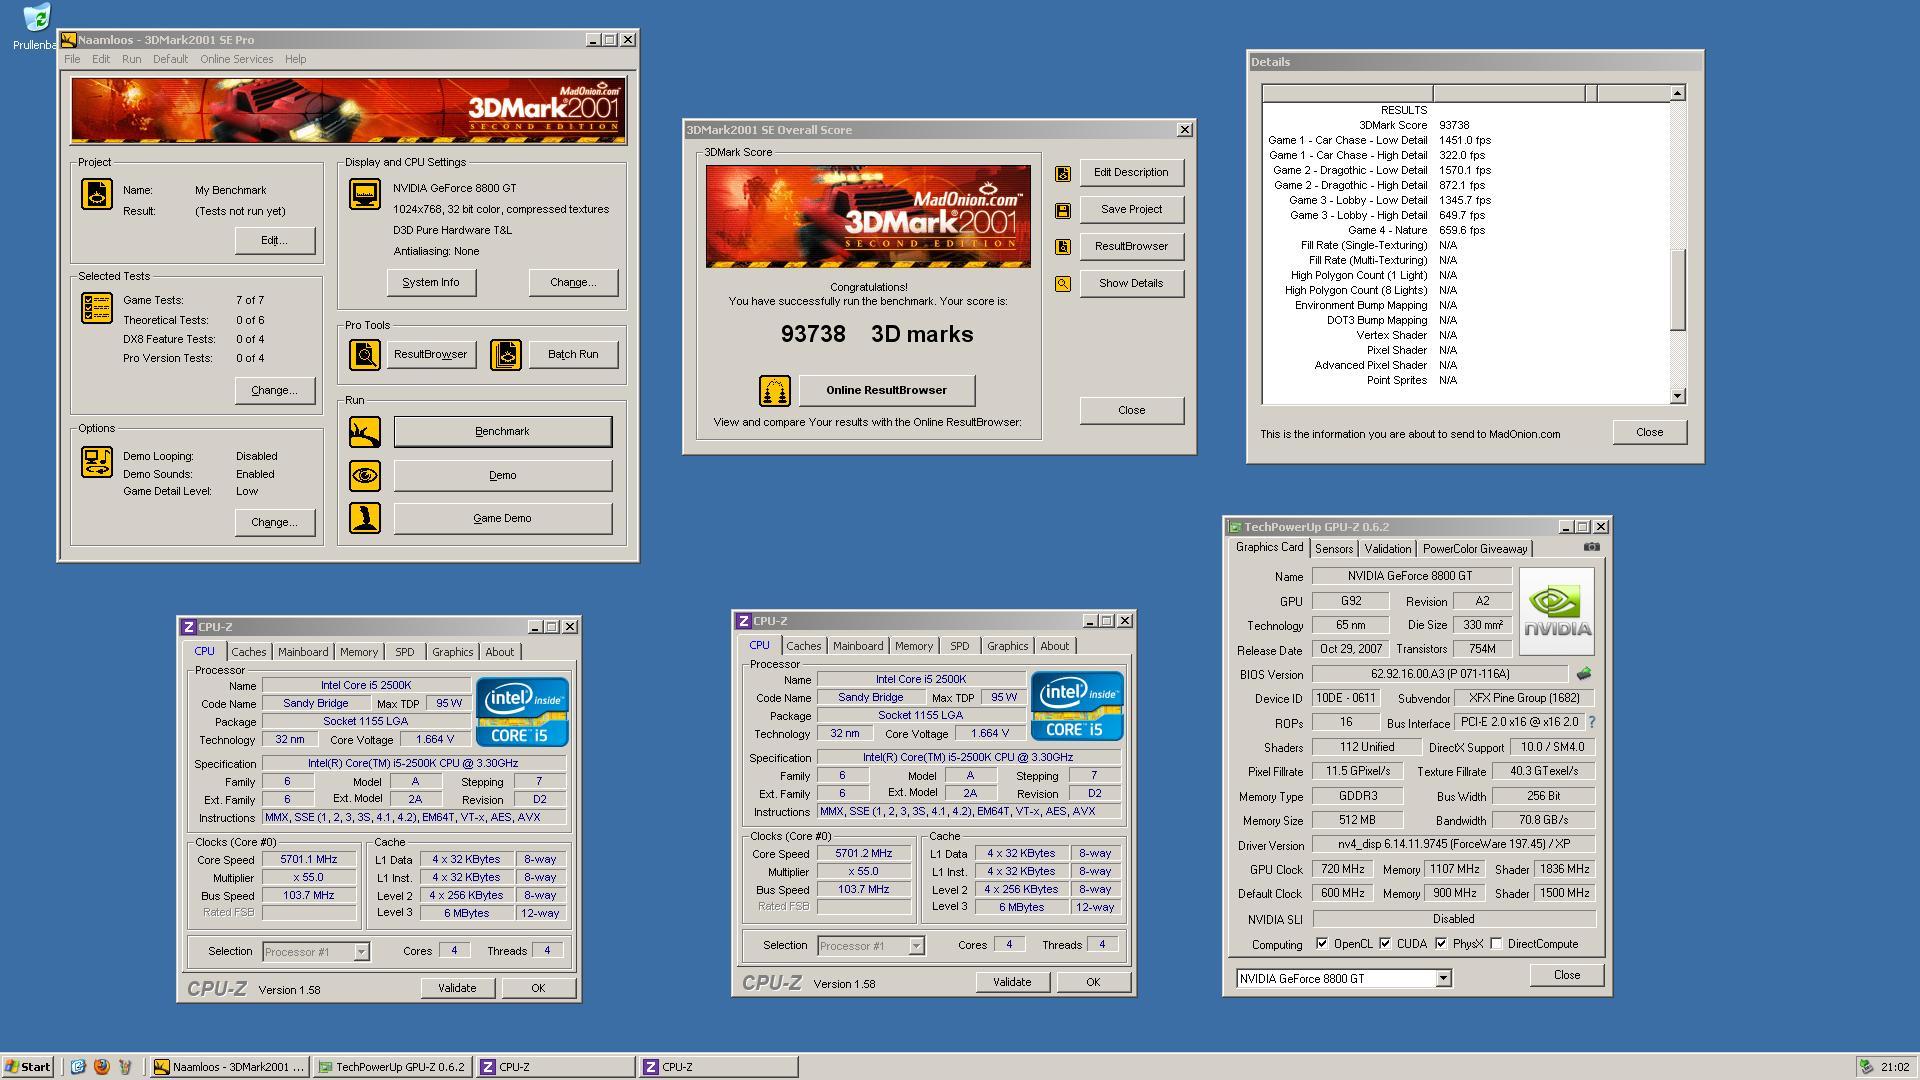The height and width of the screenshot is (1080, 1920).
Task: Click the GPU-Z BIOS save icon
Action: 1584,674
